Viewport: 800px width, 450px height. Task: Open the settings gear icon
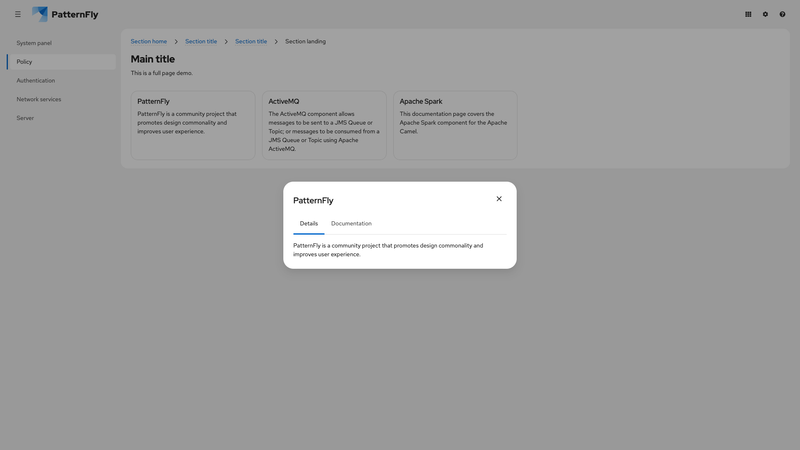click(765, 14)
